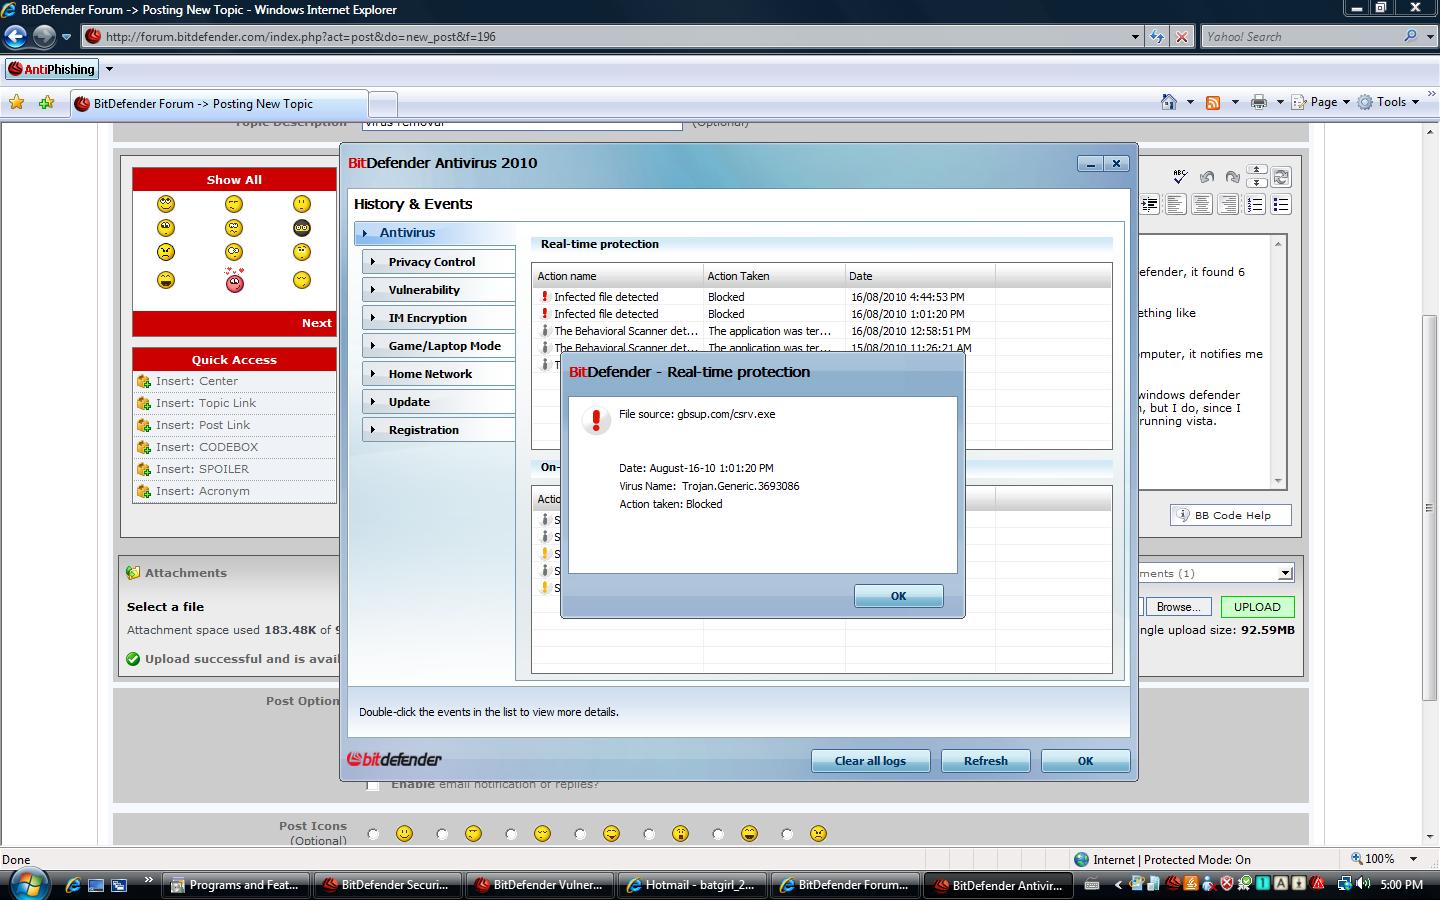
Task: Show hidden tray icons with the arrow
Action: click(x=1119, y=884)
